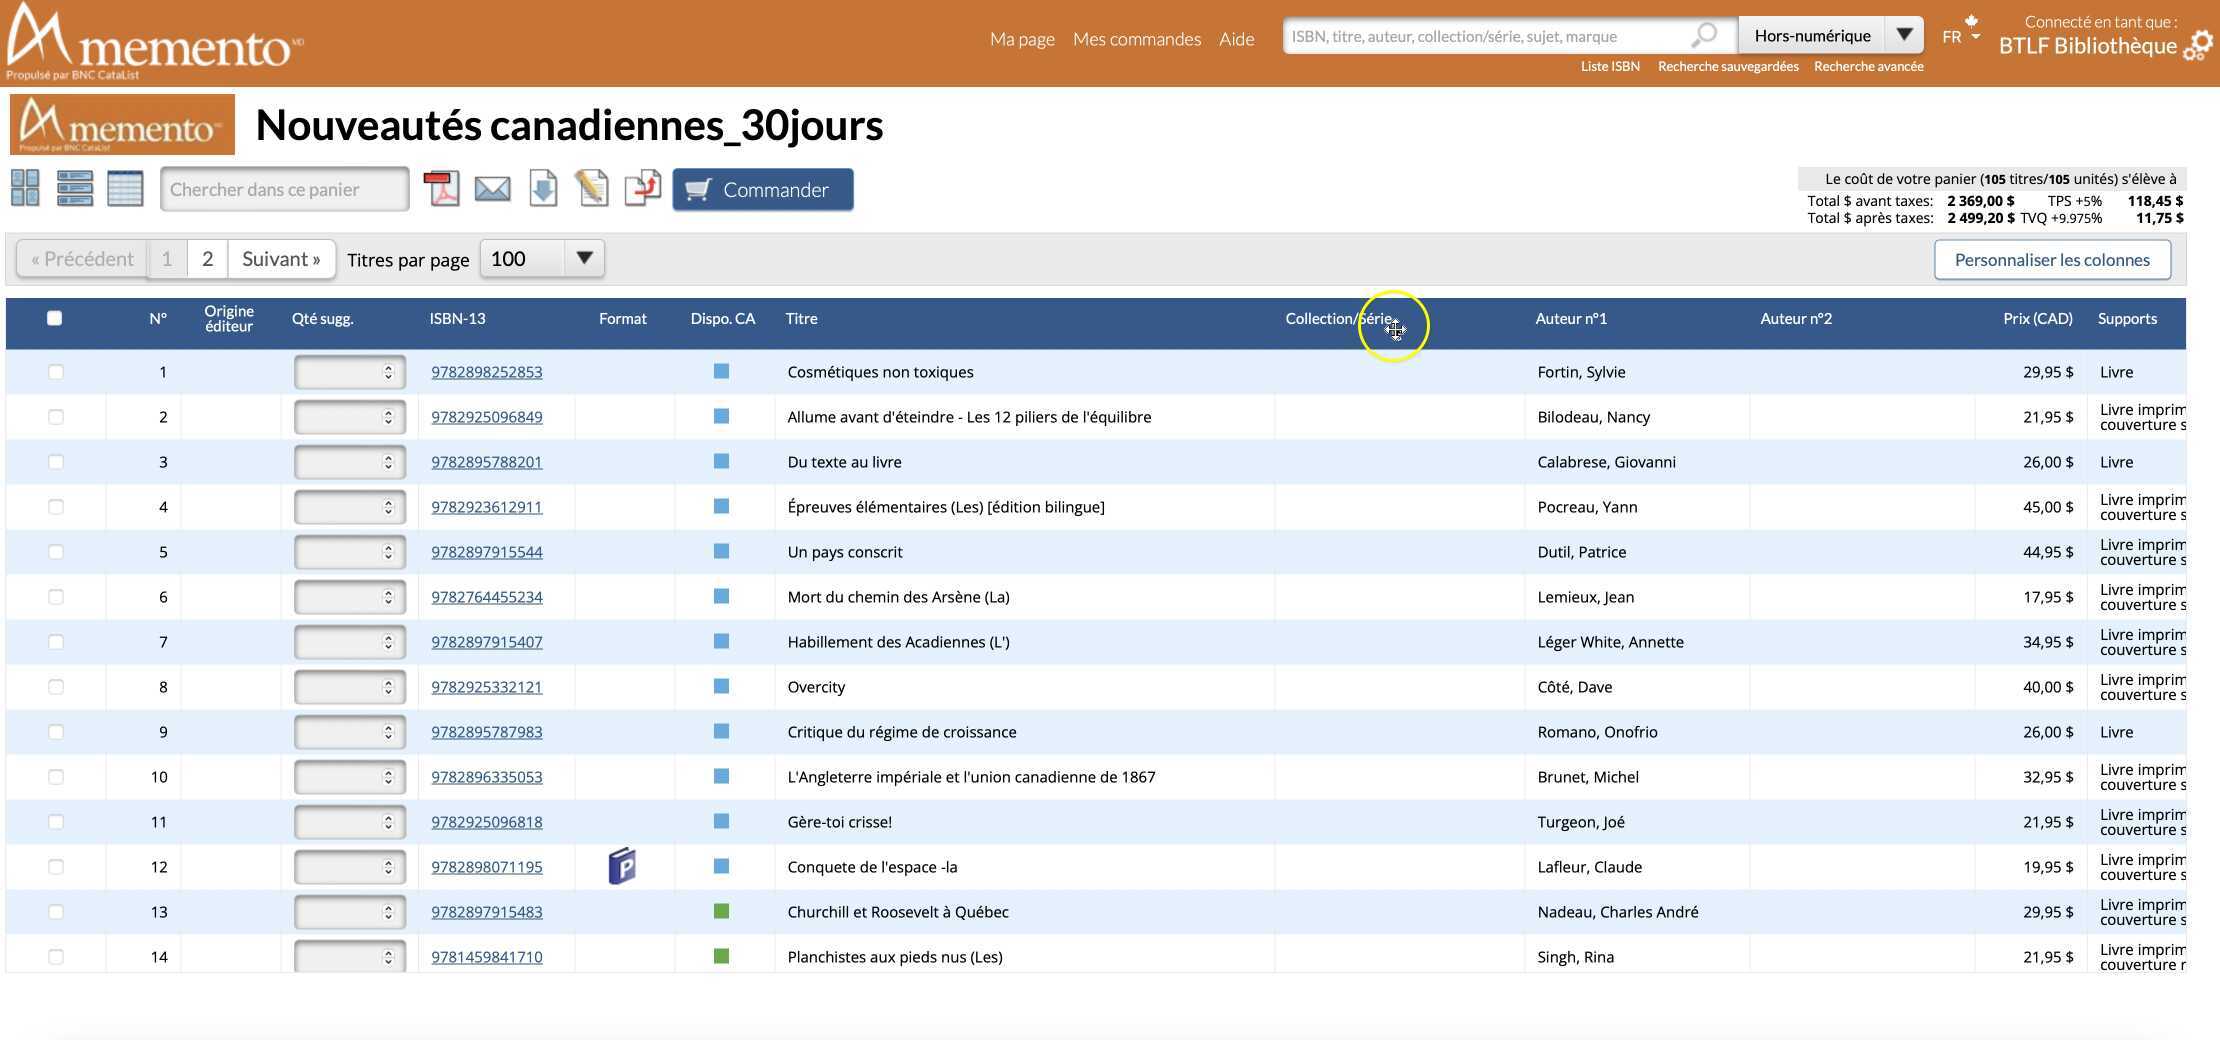The image size is (2220, 1040).
Task: Switch to the grid thumbnail view
Action: point(25,188)
